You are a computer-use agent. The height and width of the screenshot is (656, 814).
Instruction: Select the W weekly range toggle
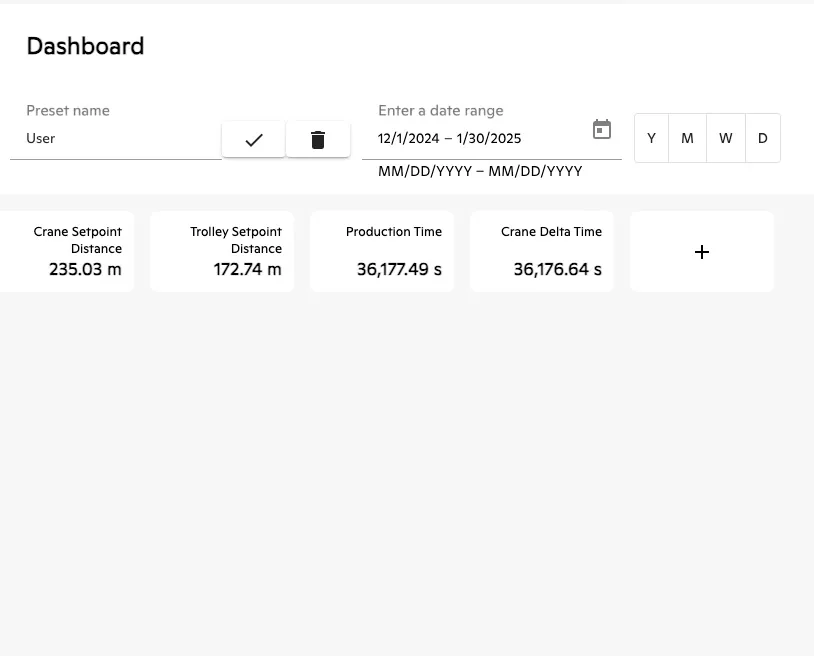726,138
